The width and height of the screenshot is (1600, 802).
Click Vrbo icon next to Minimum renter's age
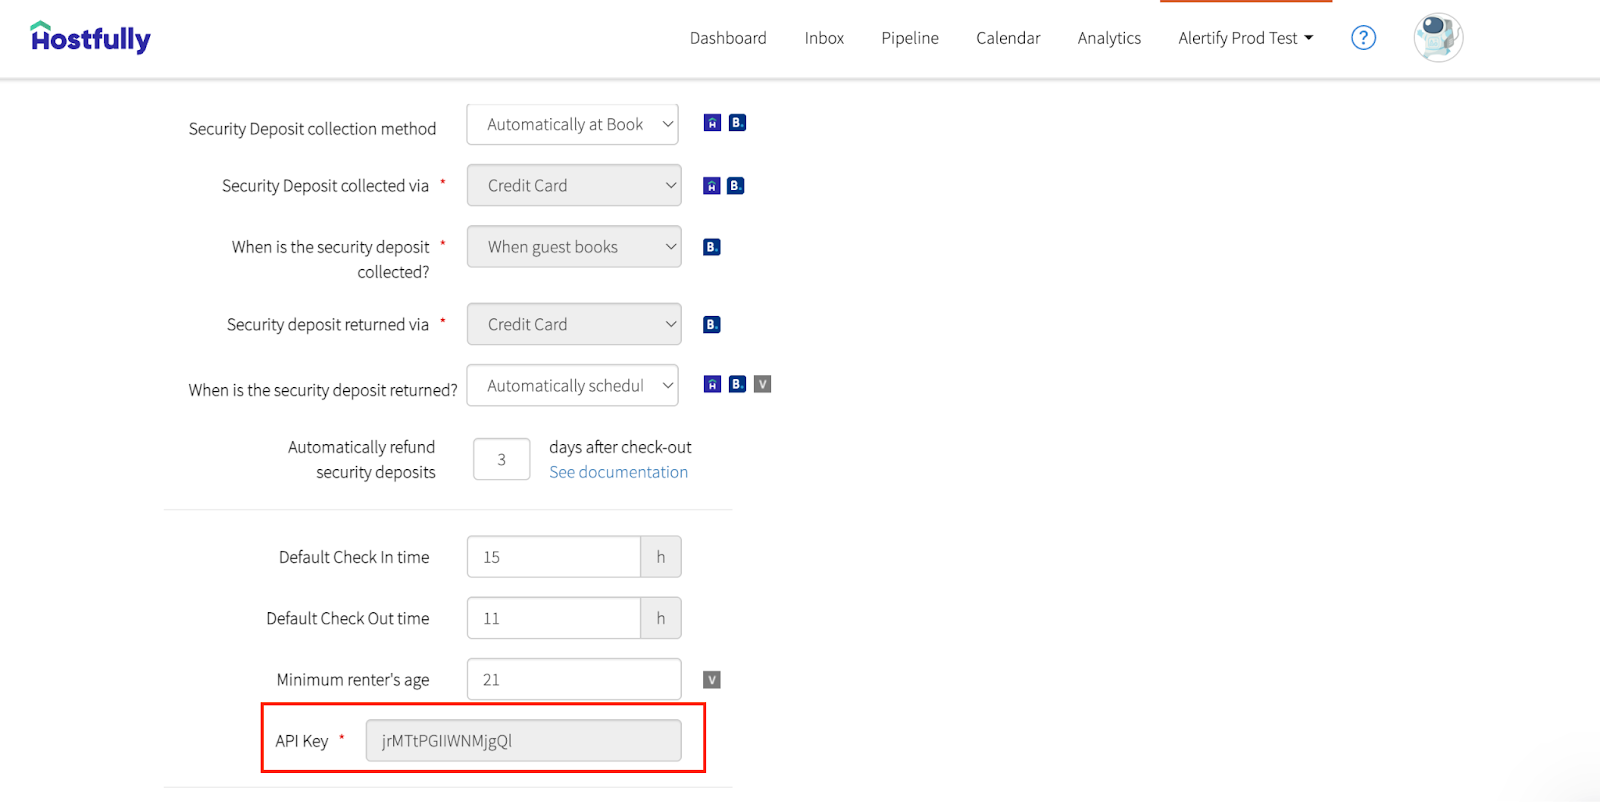[x=712, y=680]
